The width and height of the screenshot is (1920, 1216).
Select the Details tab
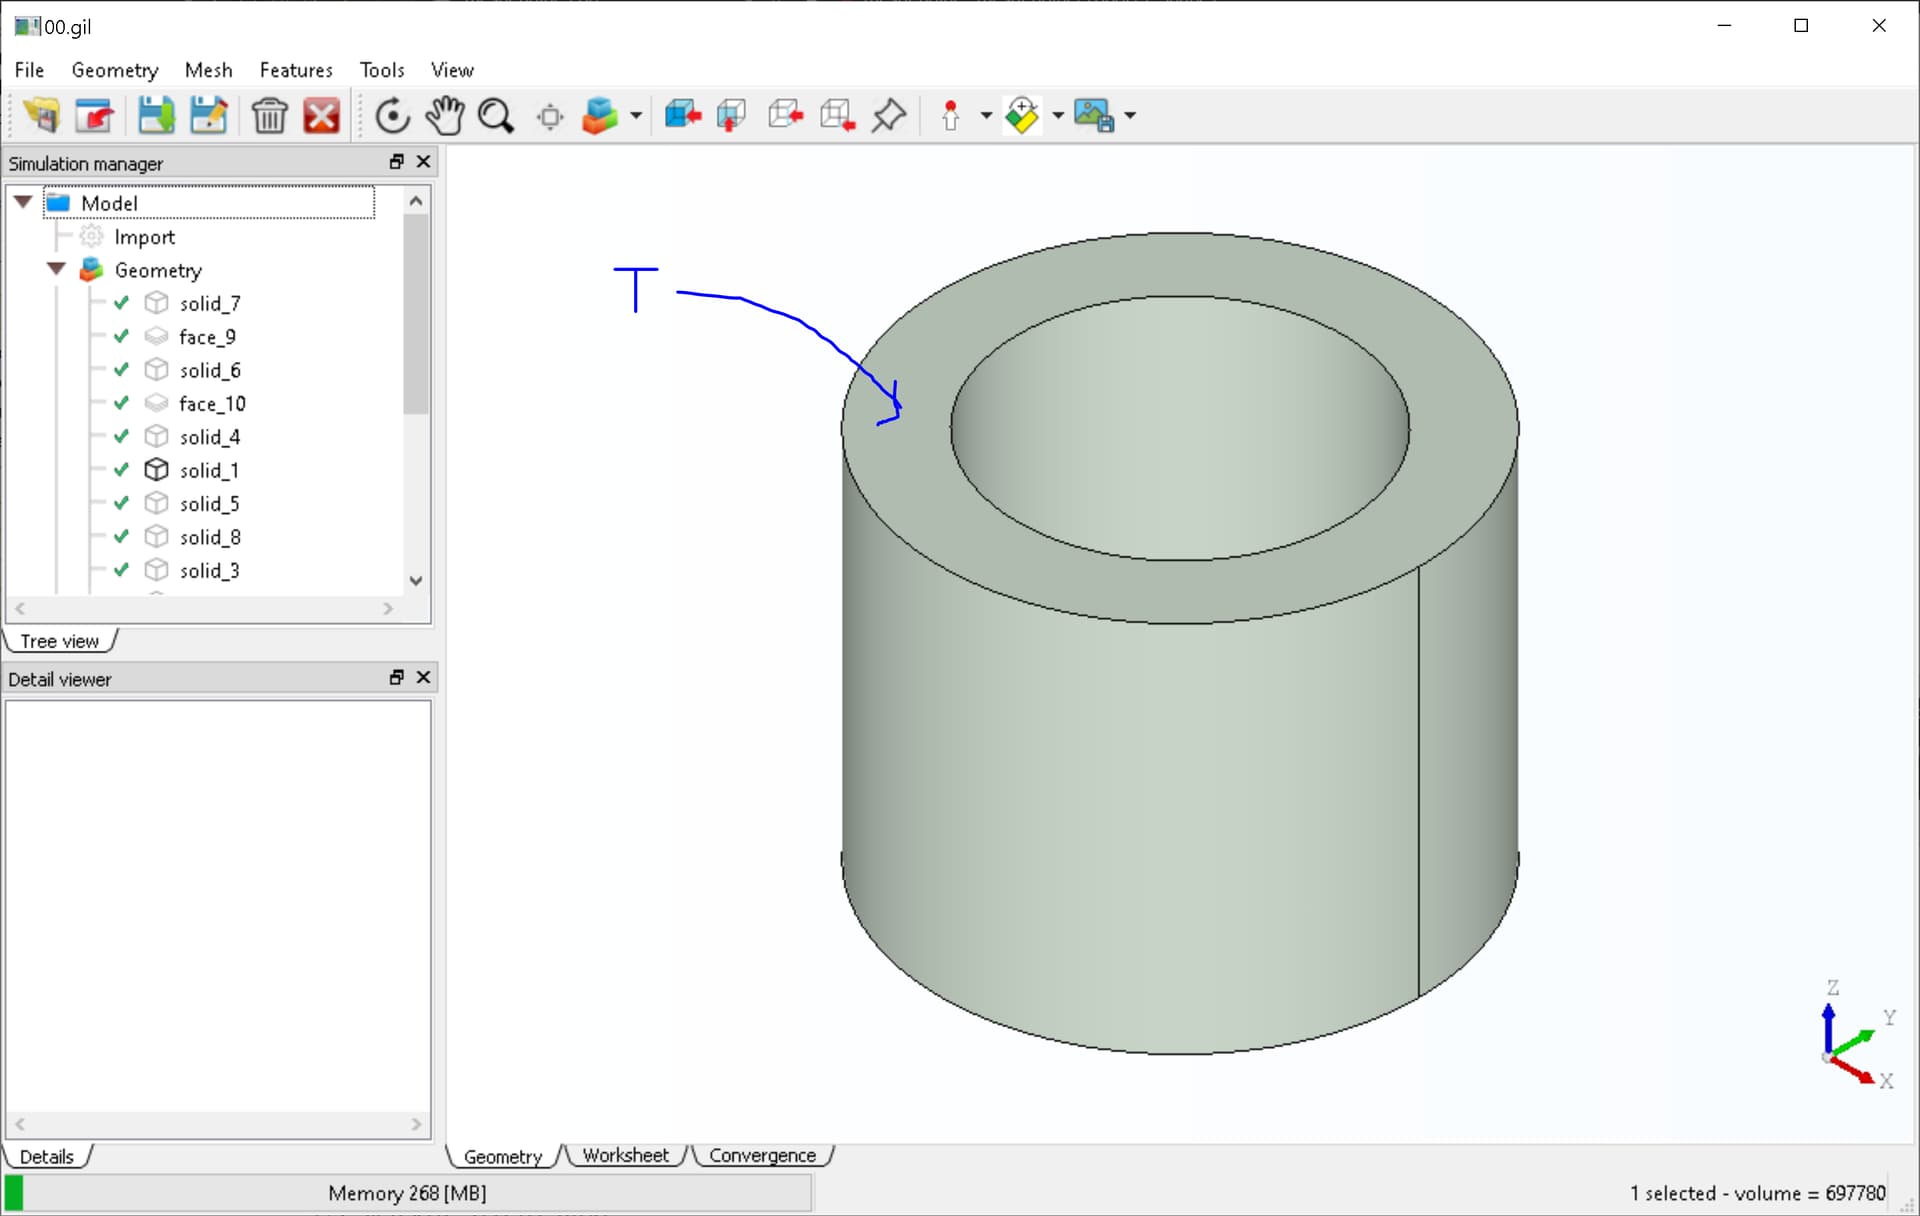[47, 1156]
